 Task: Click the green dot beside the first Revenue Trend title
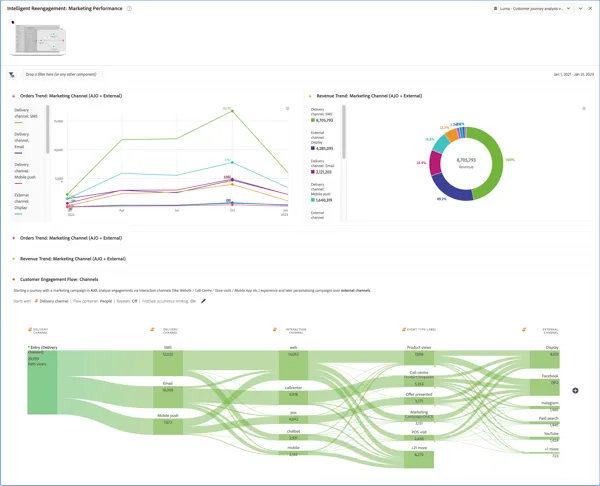point(310,96)
